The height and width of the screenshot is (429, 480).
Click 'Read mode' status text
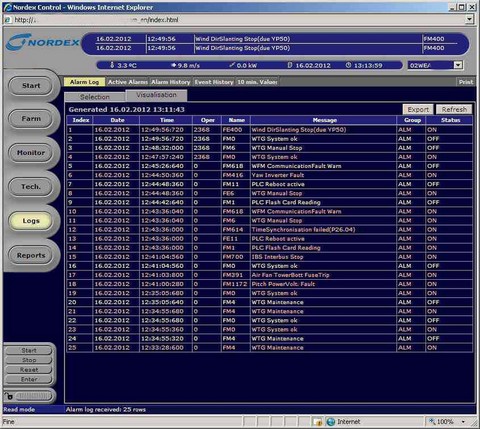[19, 410]
